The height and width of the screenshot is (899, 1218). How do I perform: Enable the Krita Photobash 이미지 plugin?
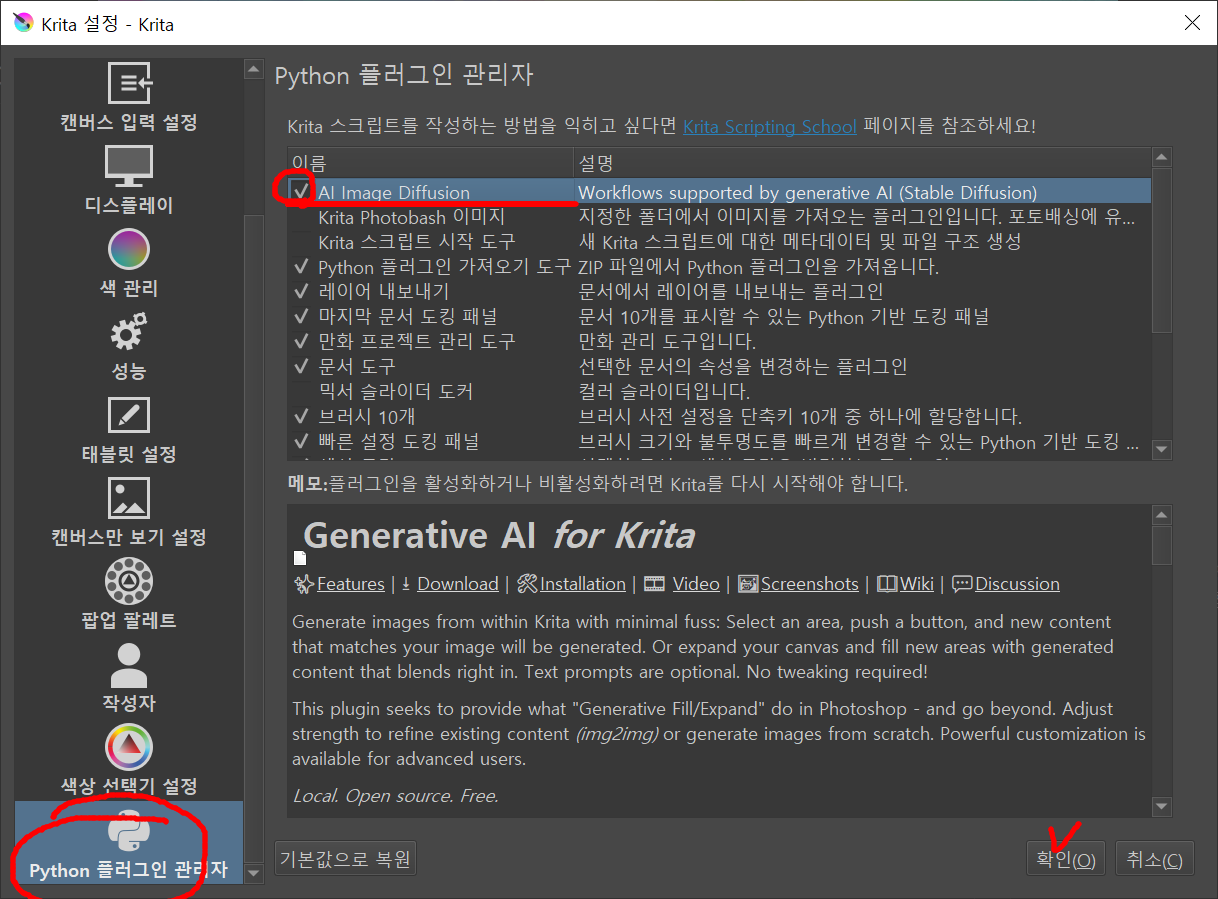pos(301,217)
